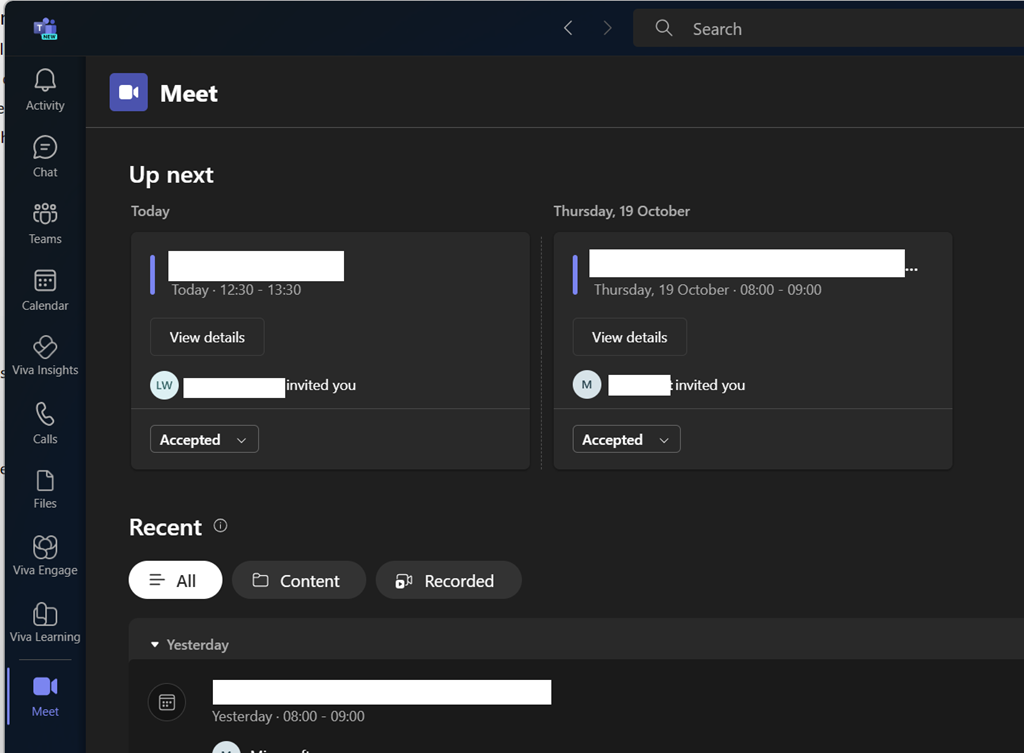Click the 'Today' date heading
The height and width of the screenshot is (753, 1024).
(150, 211)
